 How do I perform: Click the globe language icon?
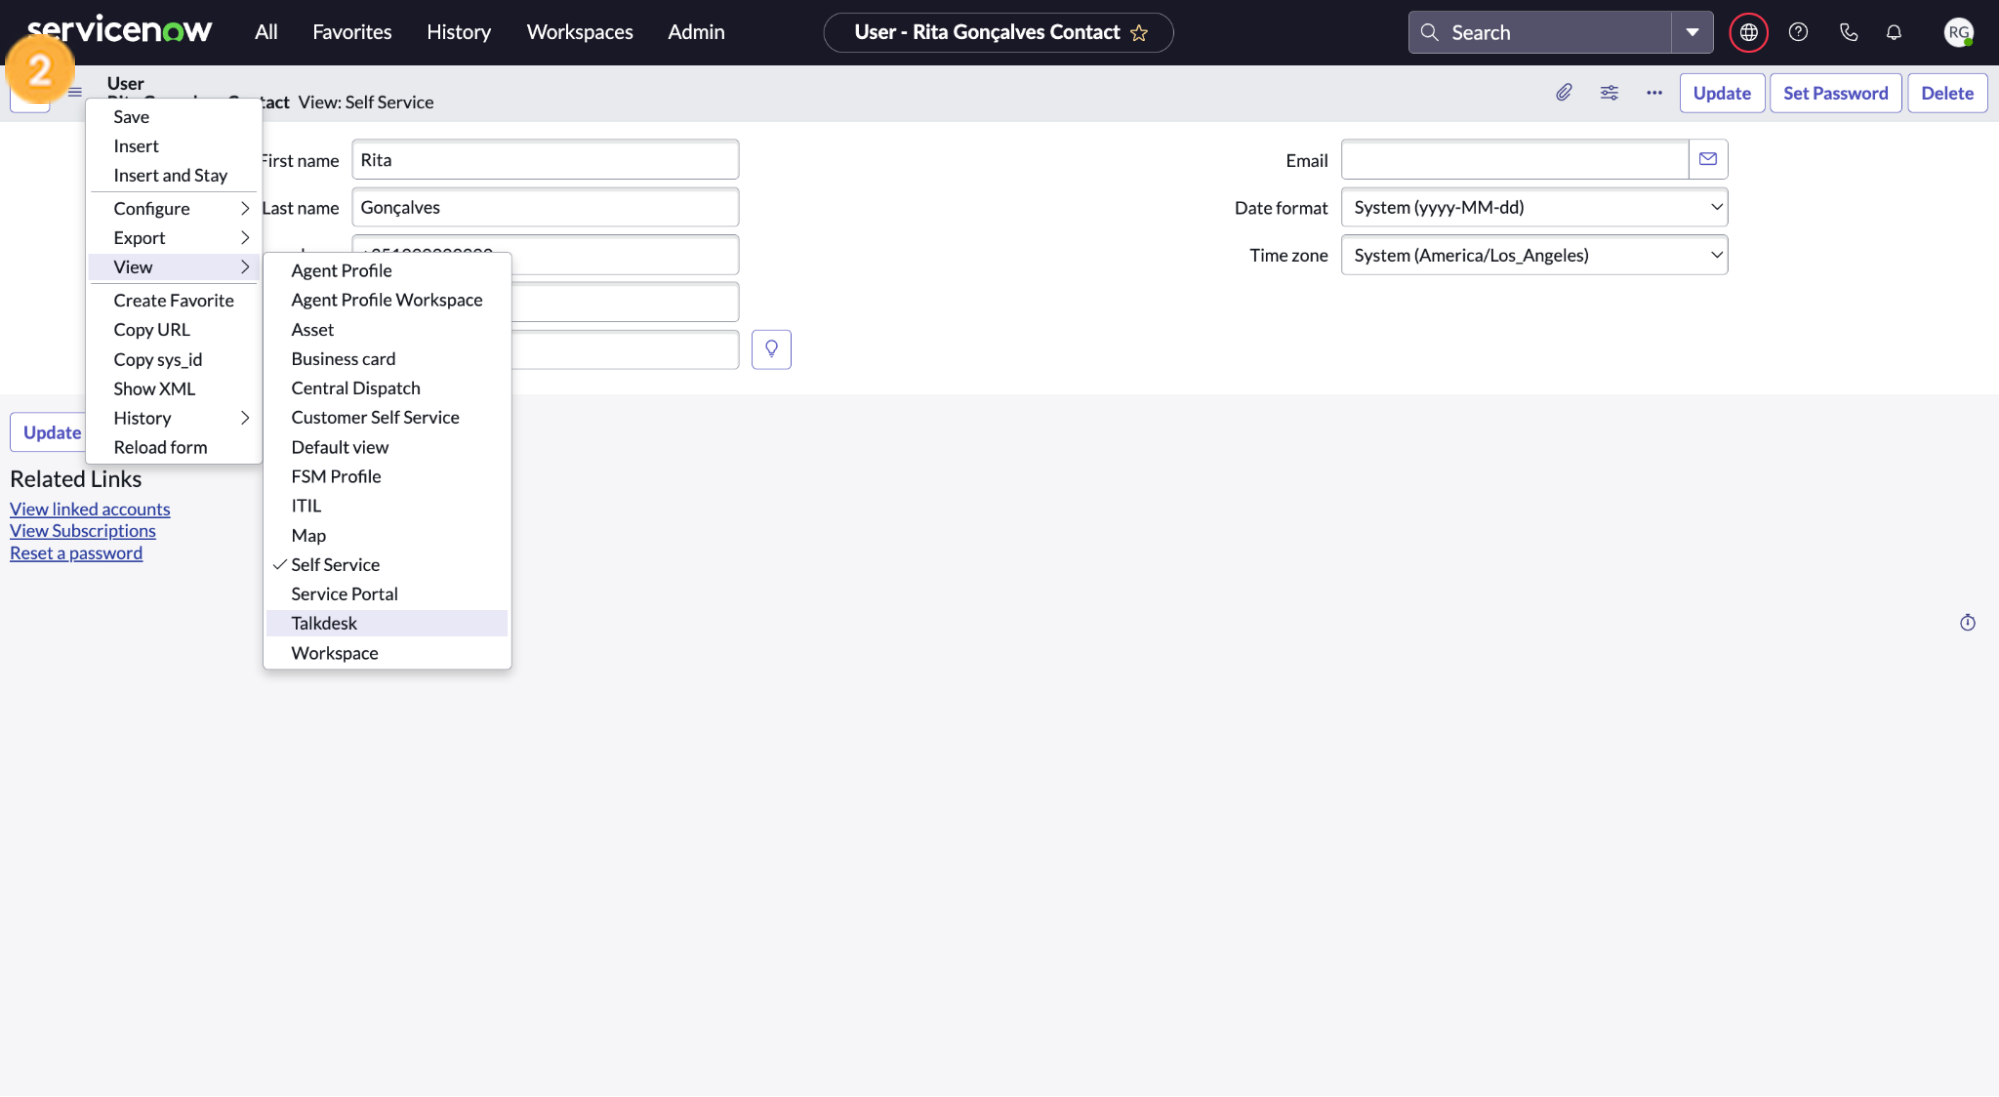coord(1748,32)
